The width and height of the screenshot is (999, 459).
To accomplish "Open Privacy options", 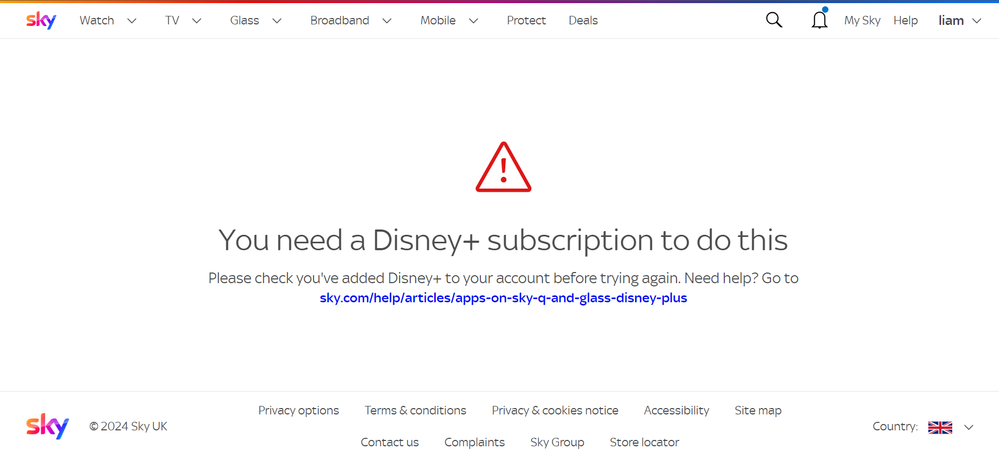I will tap(298, 411).
